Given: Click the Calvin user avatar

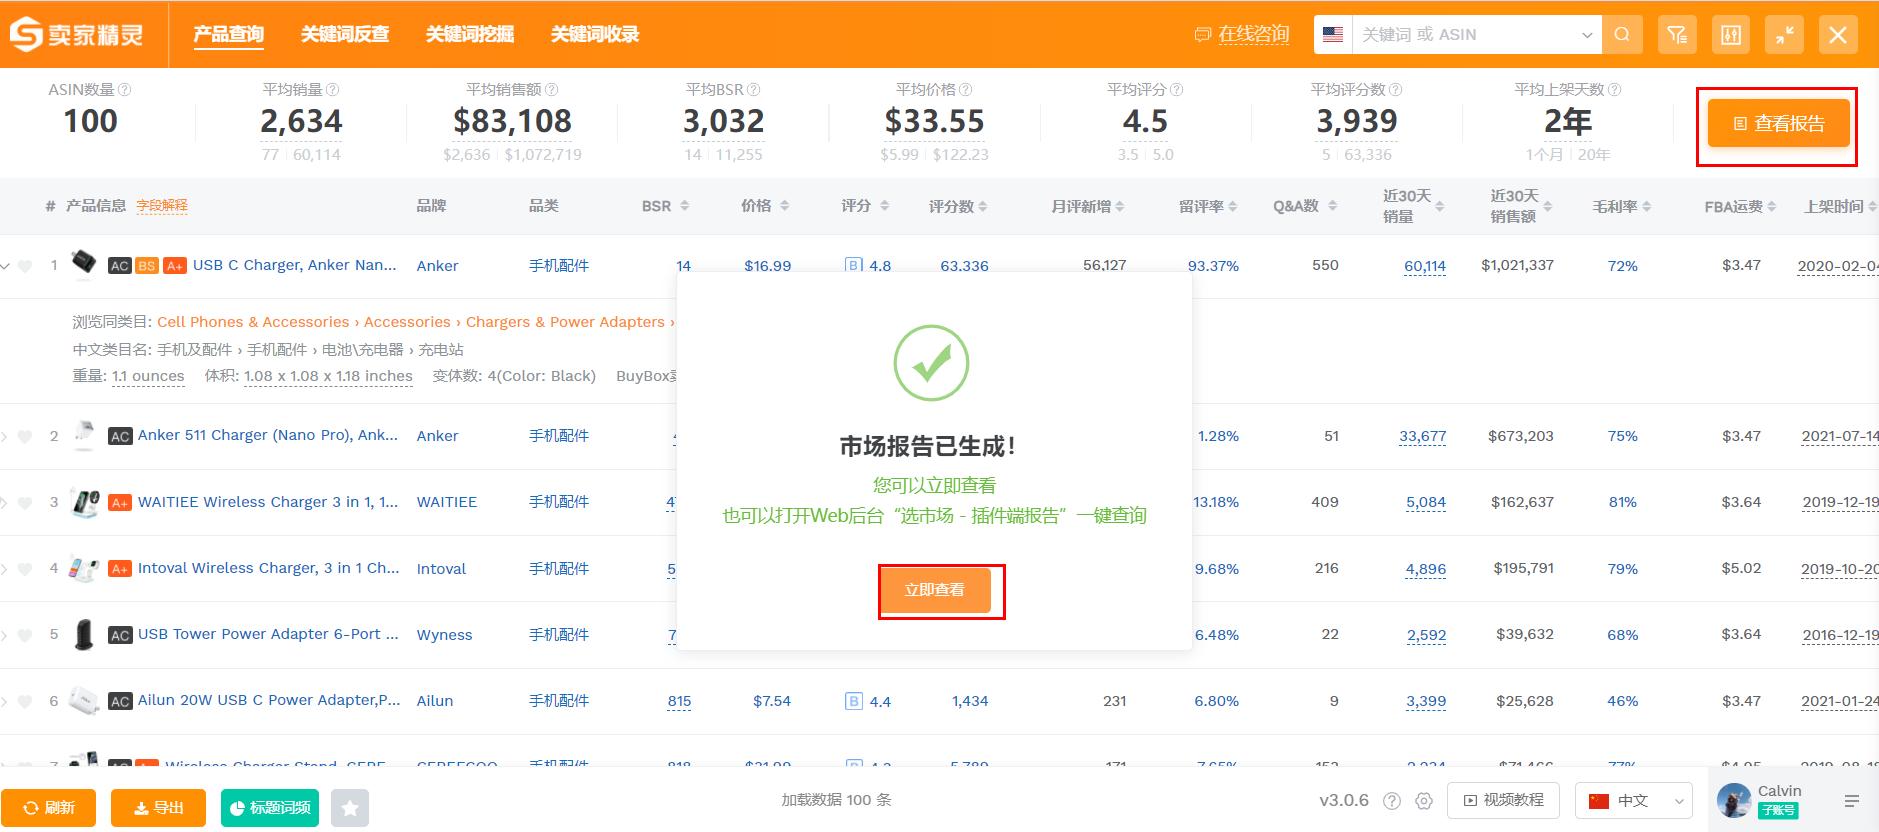Looking at the screenshot, I should 1734,801.
